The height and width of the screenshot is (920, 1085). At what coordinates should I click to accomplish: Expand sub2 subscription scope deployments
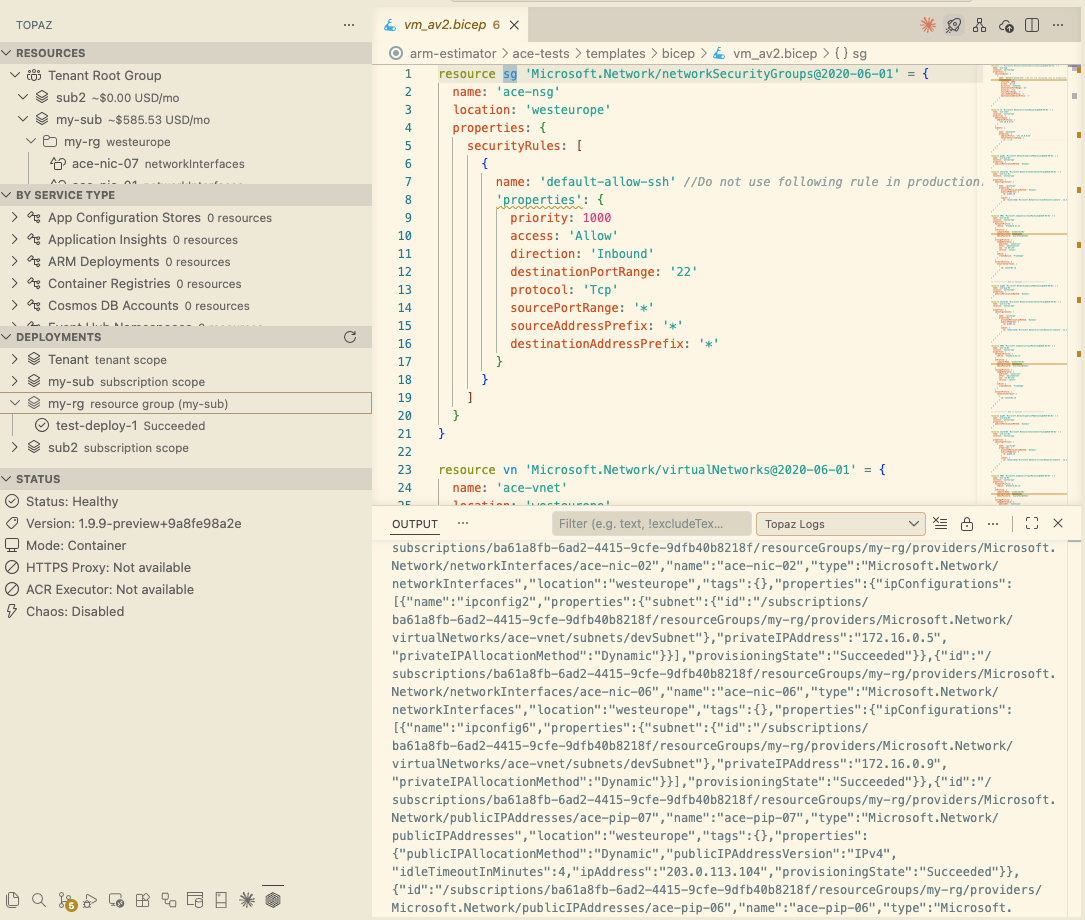click(x=15, y=448)
